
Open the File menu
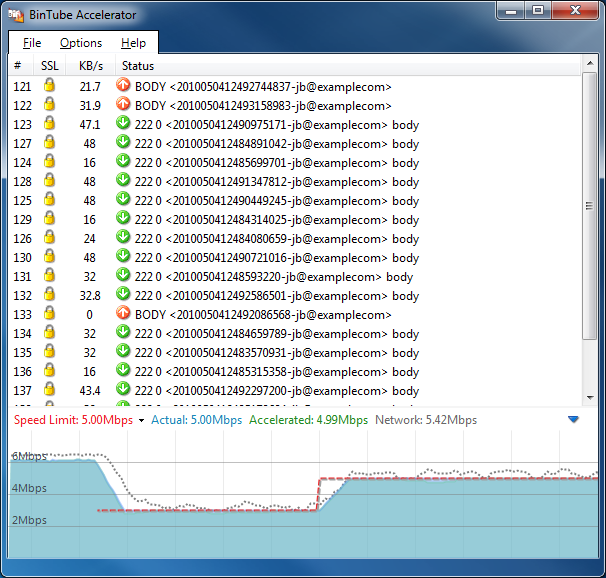[32, 43]
